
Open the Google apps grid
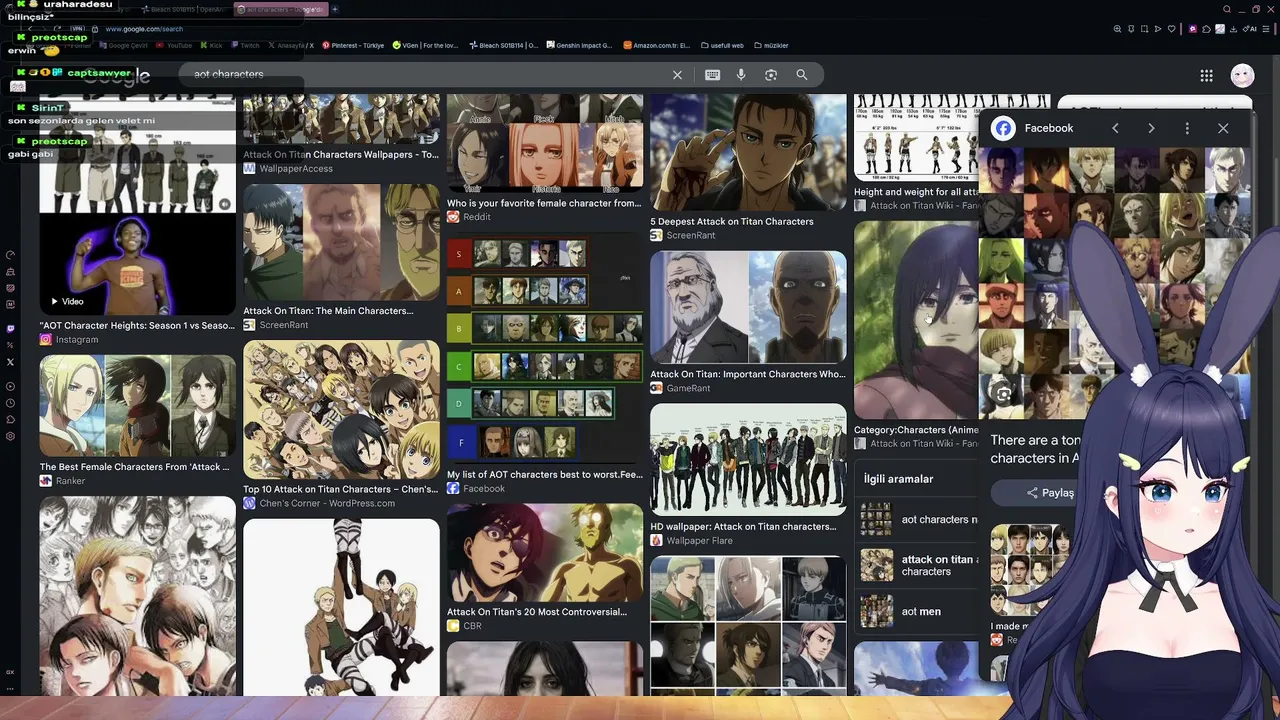1207,76
